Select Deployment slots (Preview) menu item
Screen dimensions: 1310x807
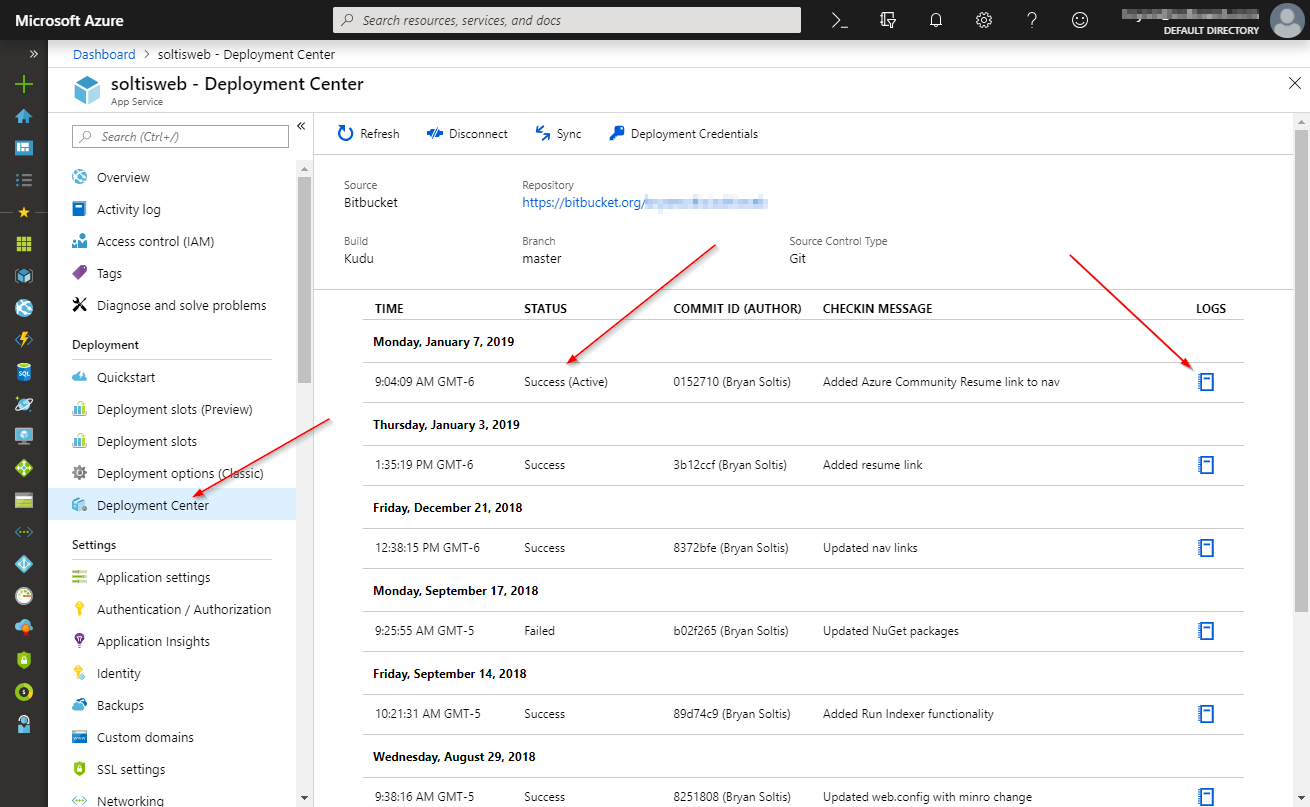174,409
